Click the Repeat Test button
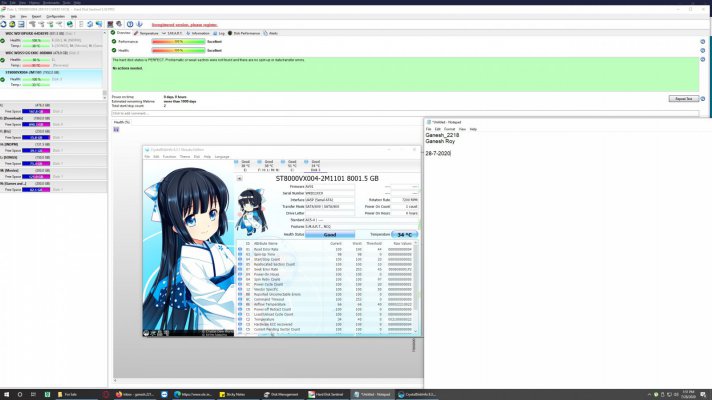 (683, 99)
